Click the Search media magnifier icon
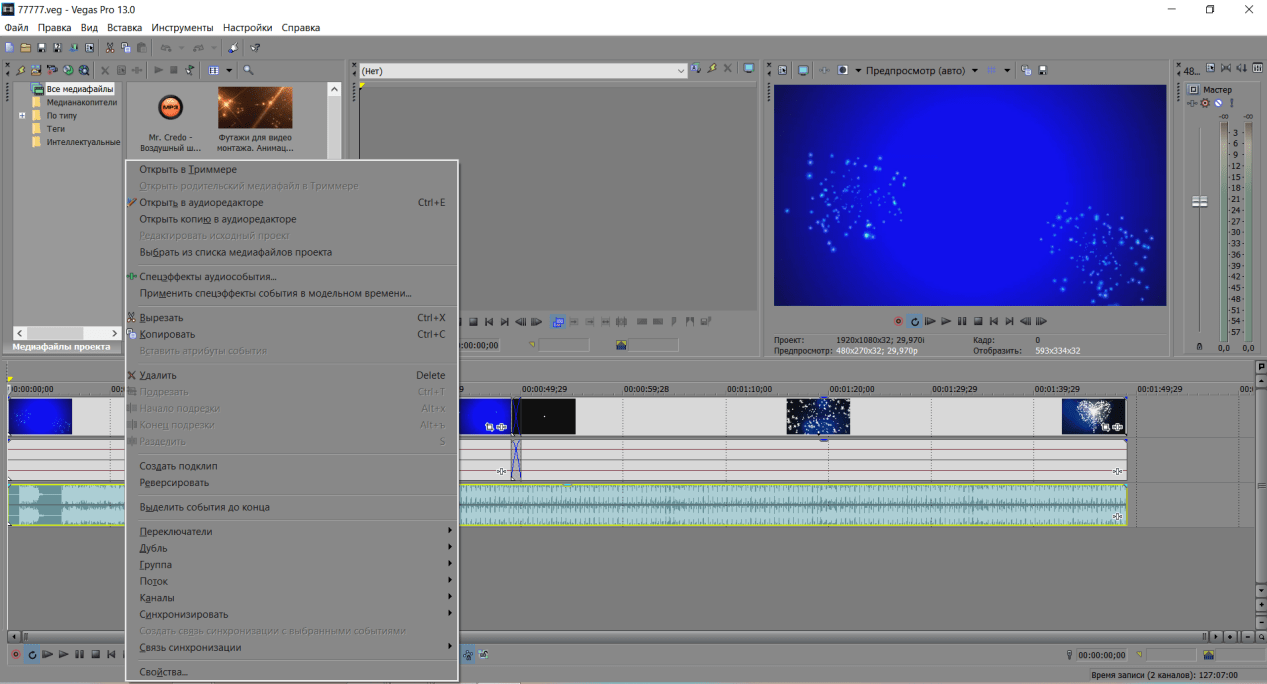 (248, 71)
